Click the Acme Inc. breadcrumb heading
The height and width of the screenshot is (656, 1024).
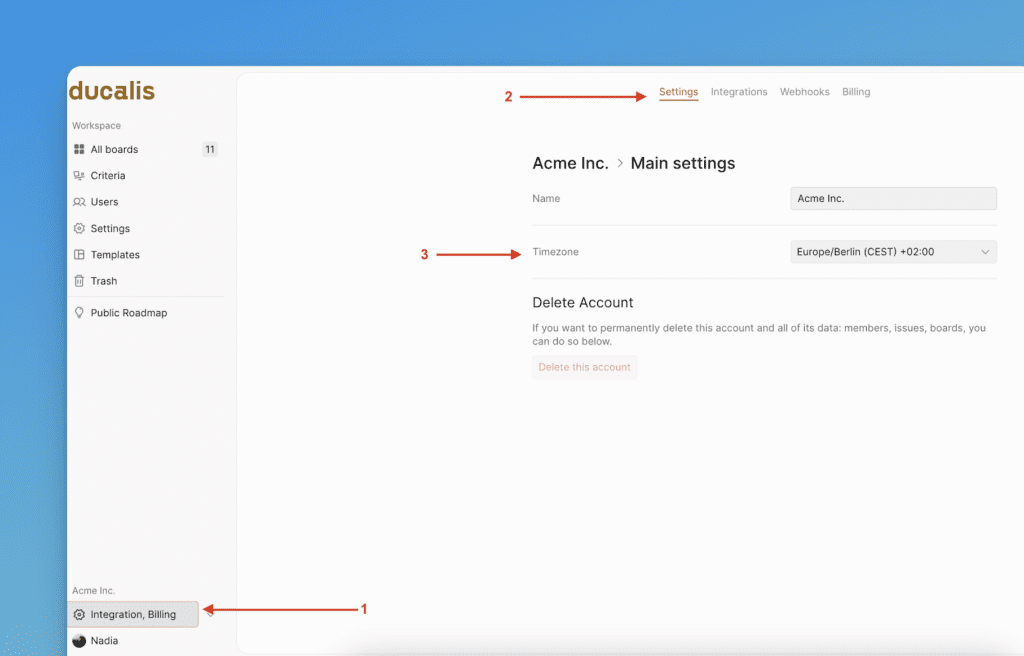pyautogui.click(x=570, y=163)
